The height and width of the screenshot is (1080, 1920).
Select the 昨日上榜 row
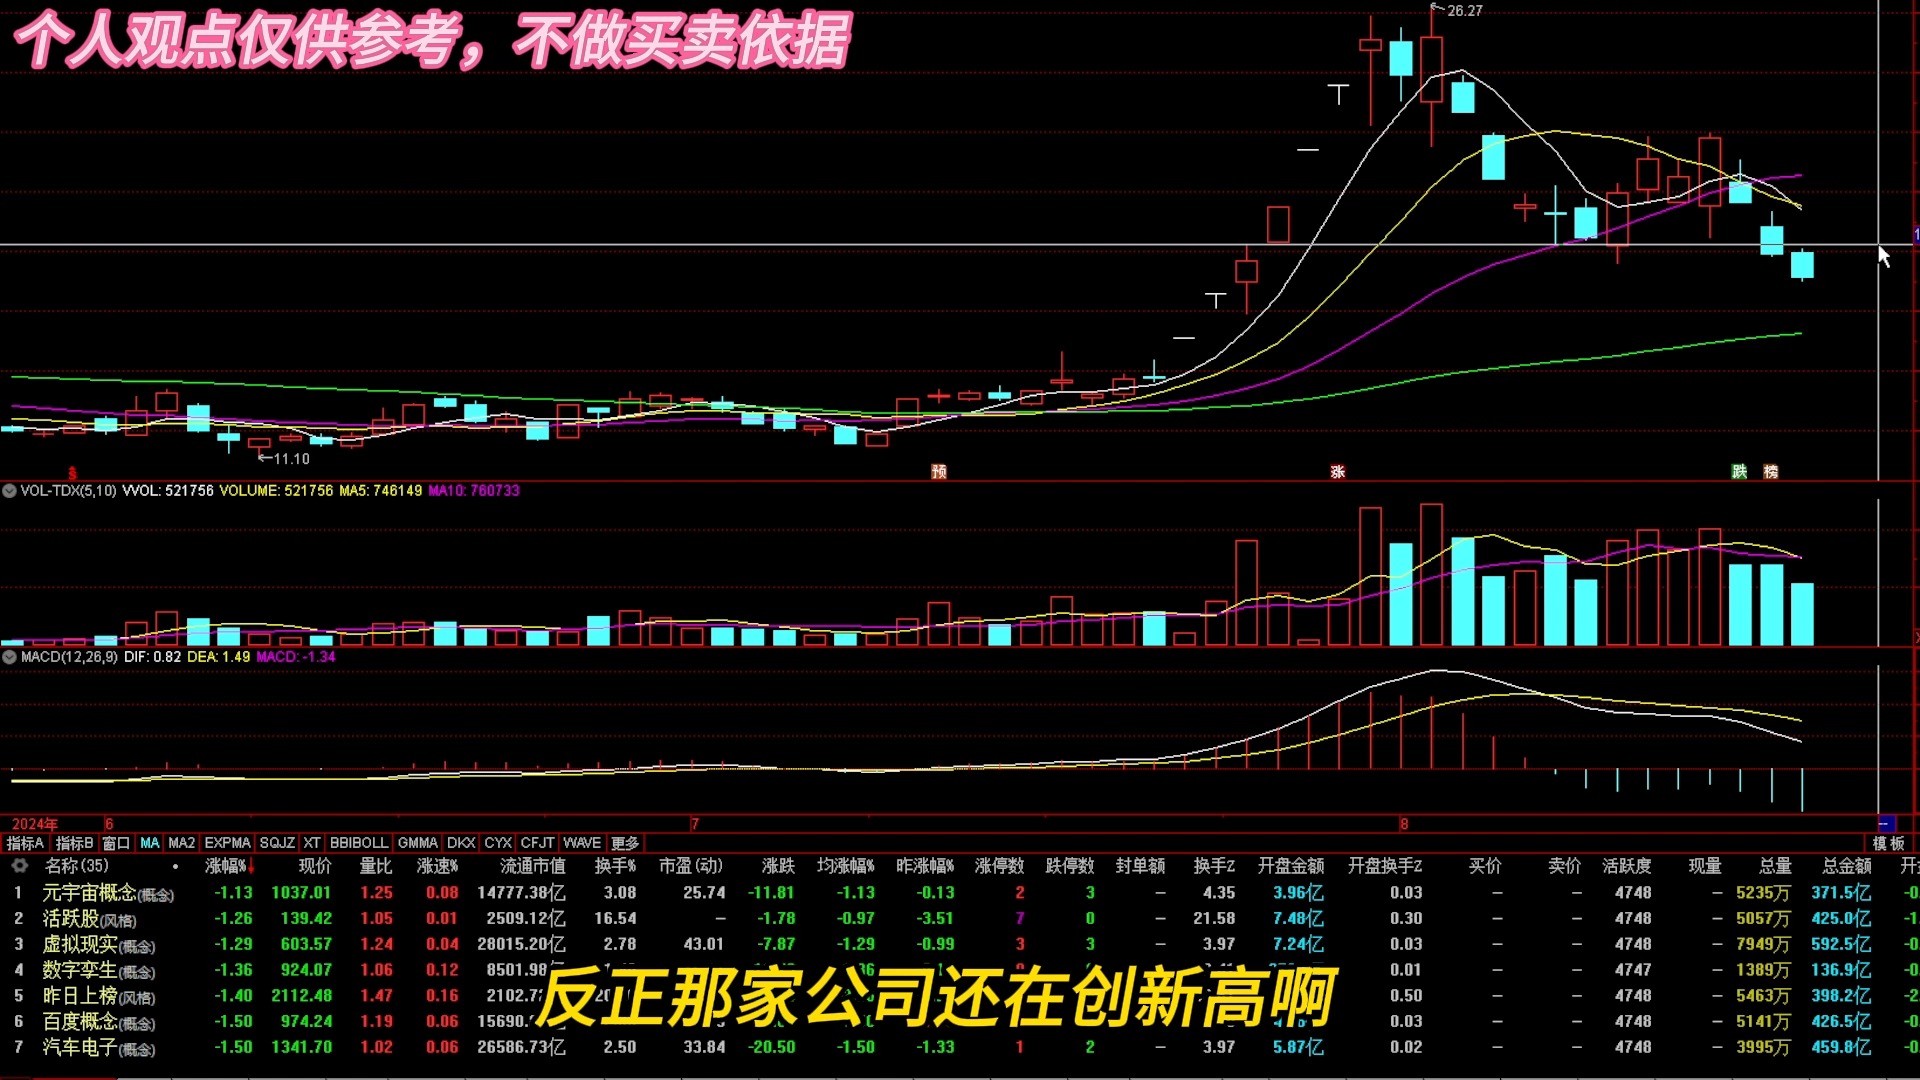tap(960, 996)
